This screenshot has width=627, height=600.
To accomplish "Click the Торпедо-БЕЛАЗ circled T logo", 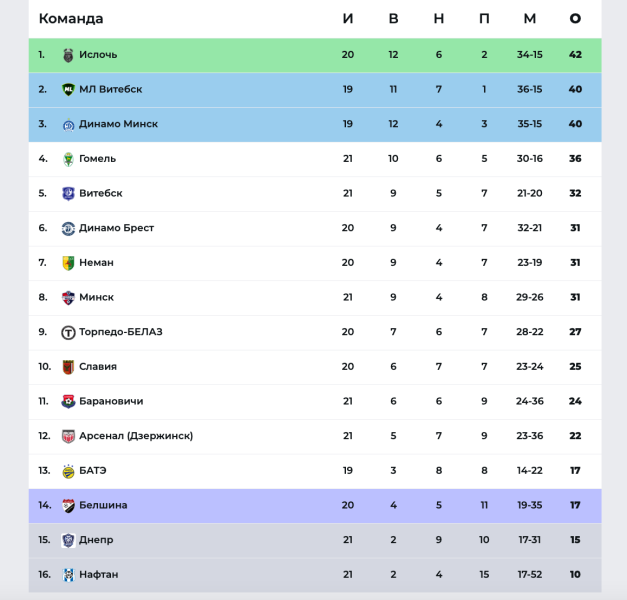I will [68, 332].
